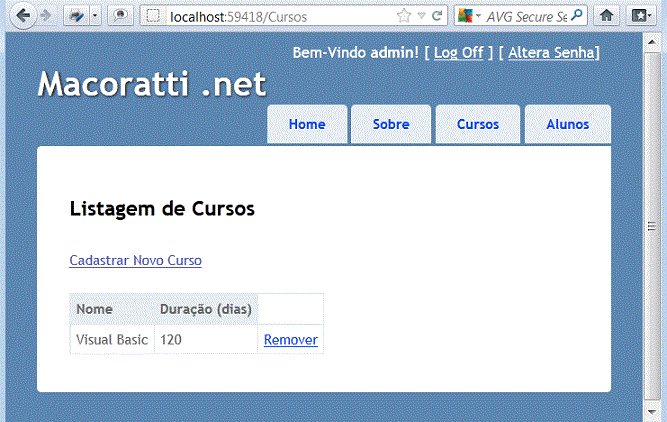Click the Cadastrar Novo Curso link
The height and width of the screenshot is (422, 667).
(x=135, y=260)
